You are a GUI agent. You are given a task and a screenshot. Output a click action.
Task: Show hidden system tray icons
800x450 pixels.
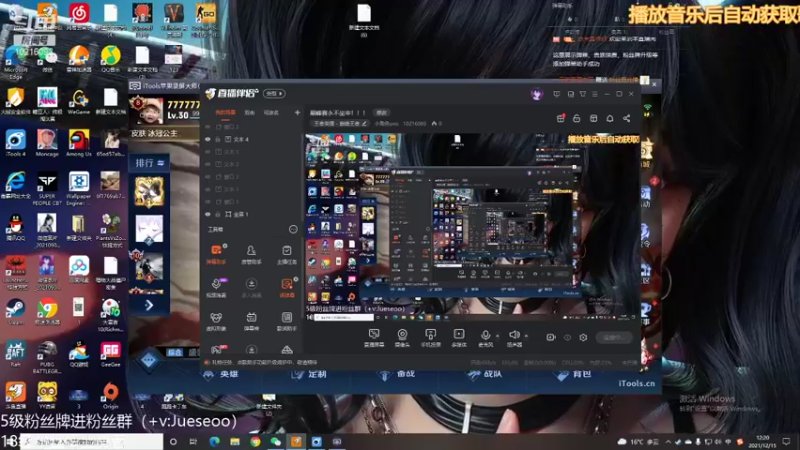coord(668,442)
